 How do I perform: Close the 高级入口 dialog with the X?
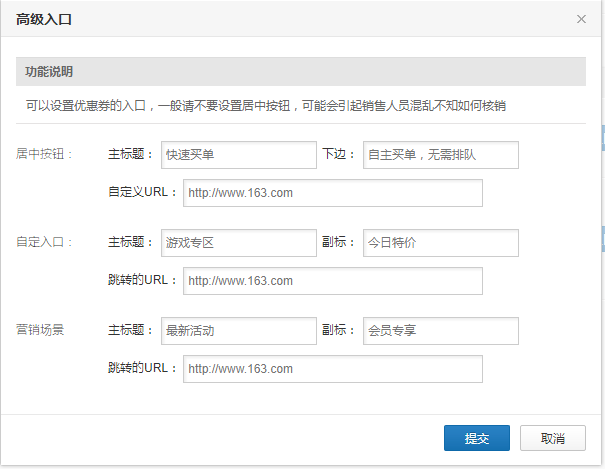582,19
